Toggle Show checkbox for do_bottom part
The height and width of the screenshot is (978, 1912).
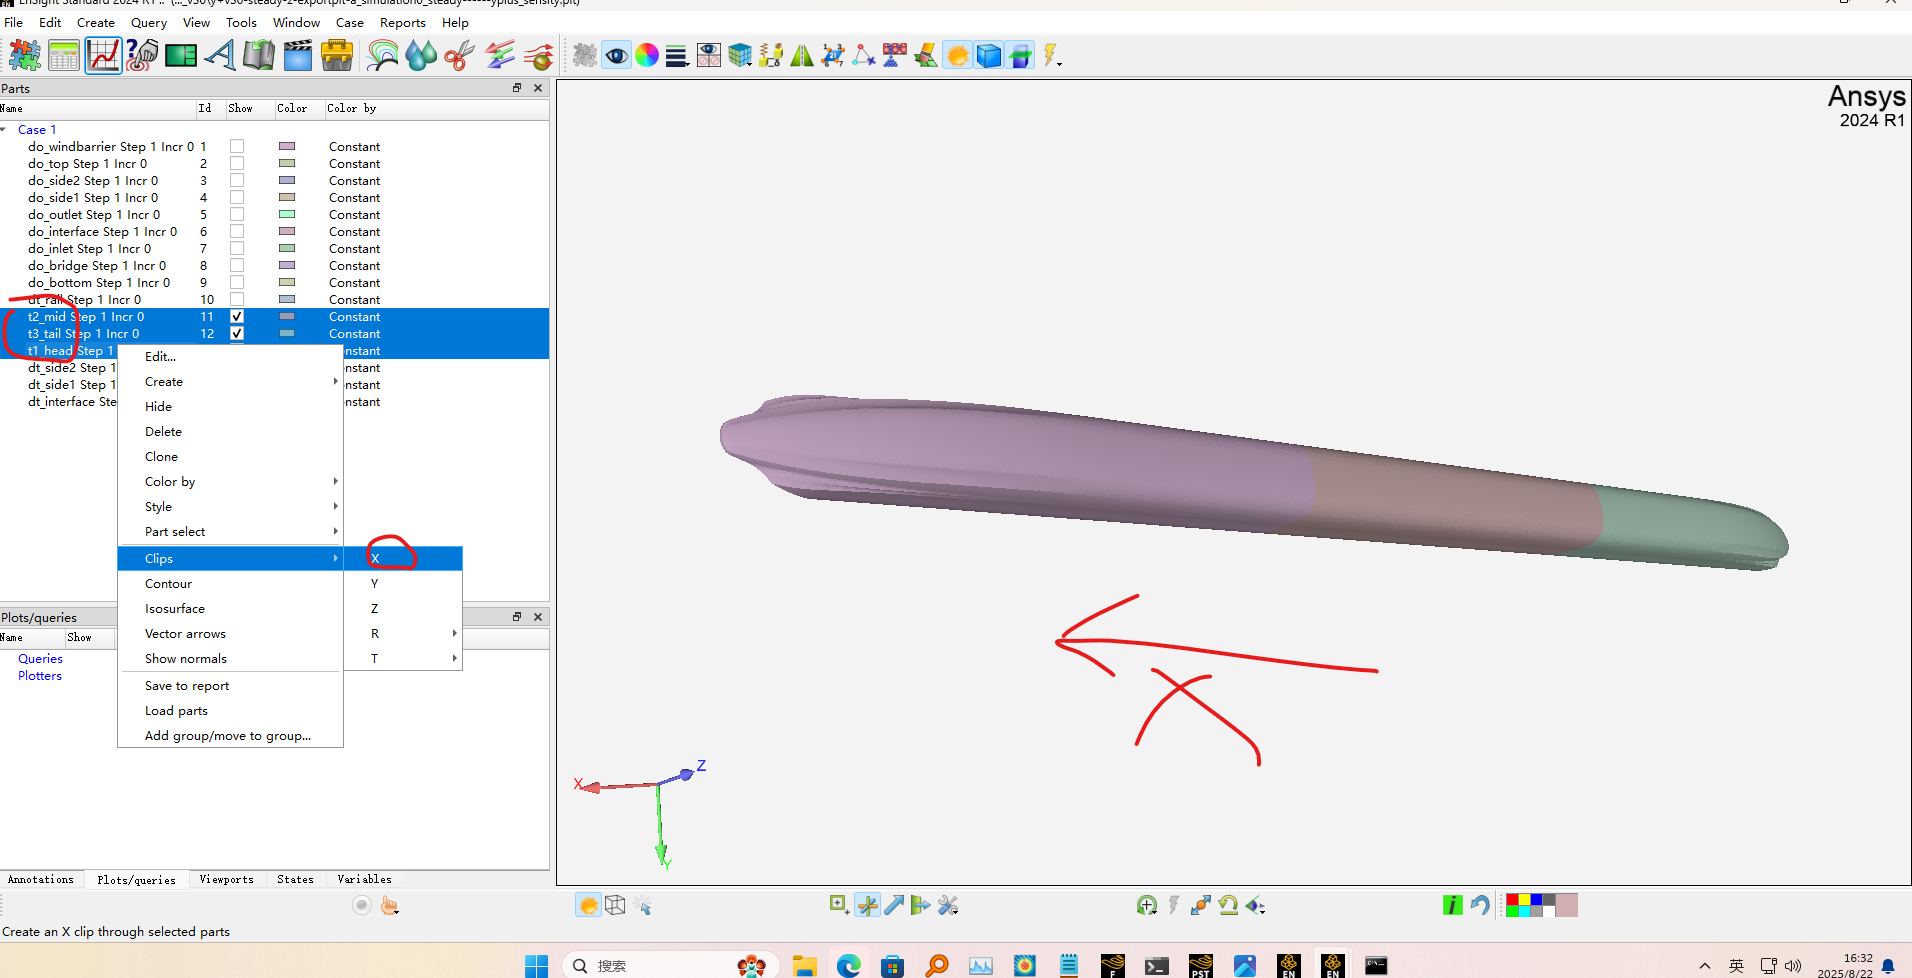tap(237, 282)
